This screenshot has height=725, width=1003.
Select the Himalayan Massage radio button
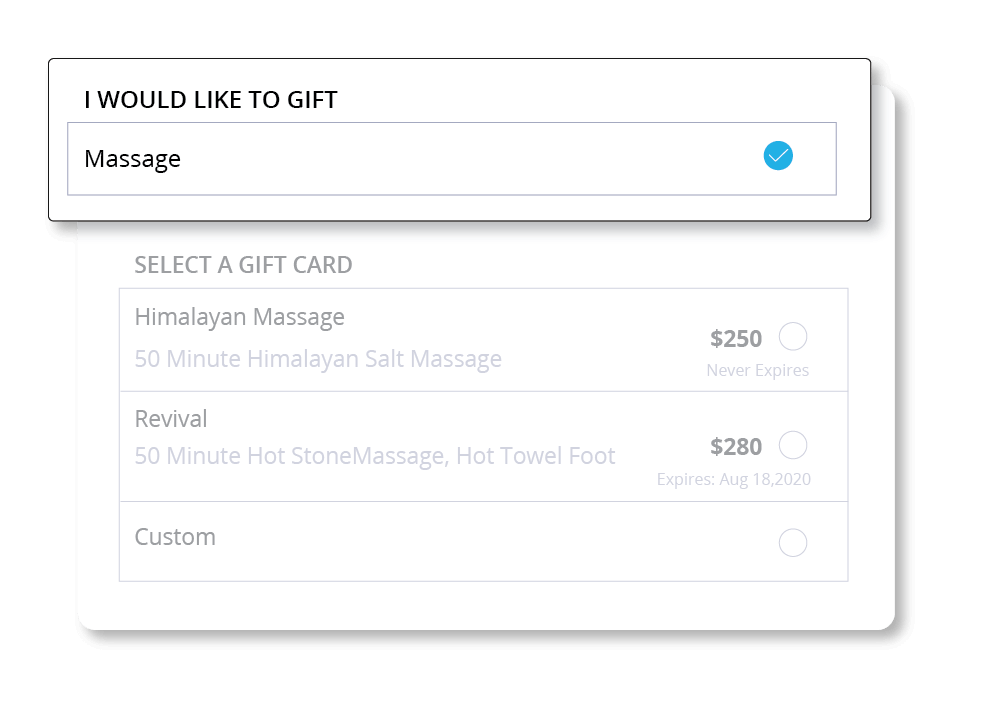792,338
